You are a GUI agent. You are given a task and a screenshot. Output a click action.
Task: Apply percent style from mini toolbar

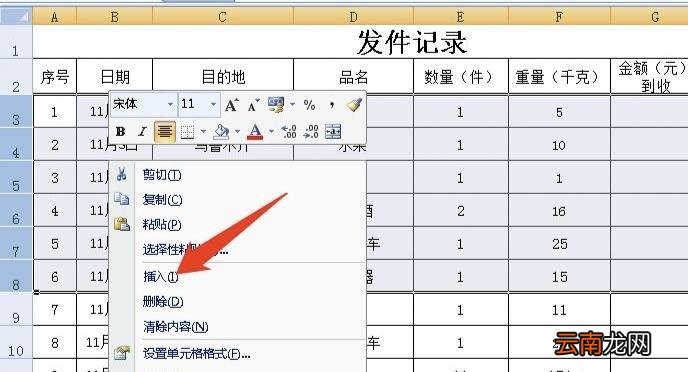point(309,105)
